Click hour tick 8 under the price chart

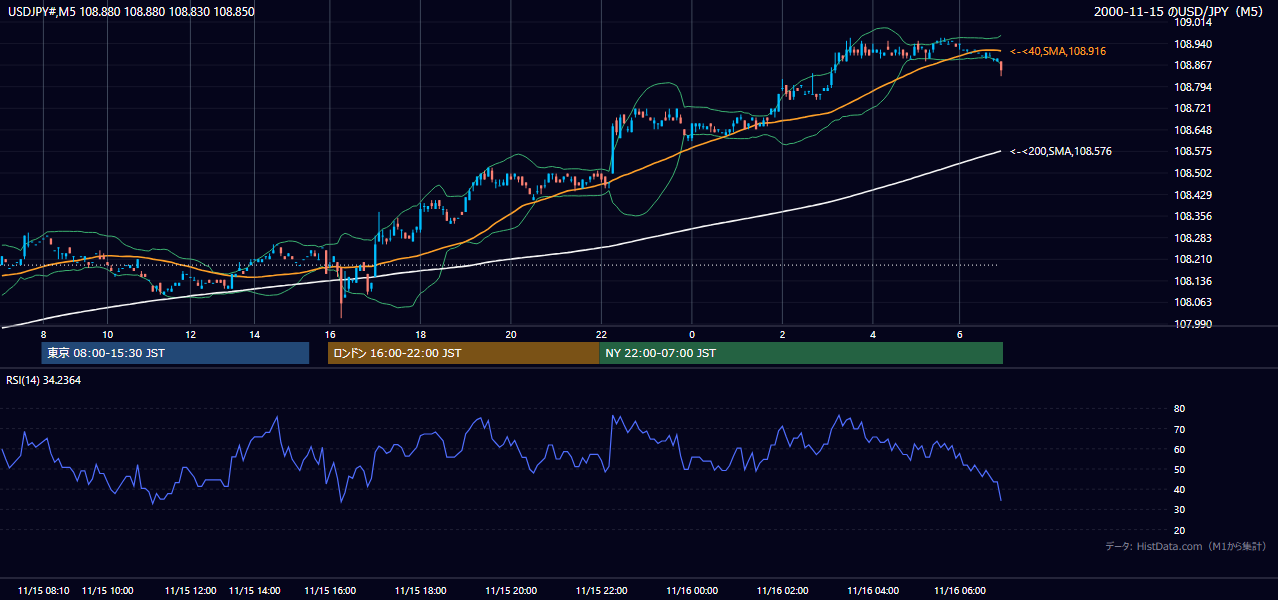tap(43, 334)
